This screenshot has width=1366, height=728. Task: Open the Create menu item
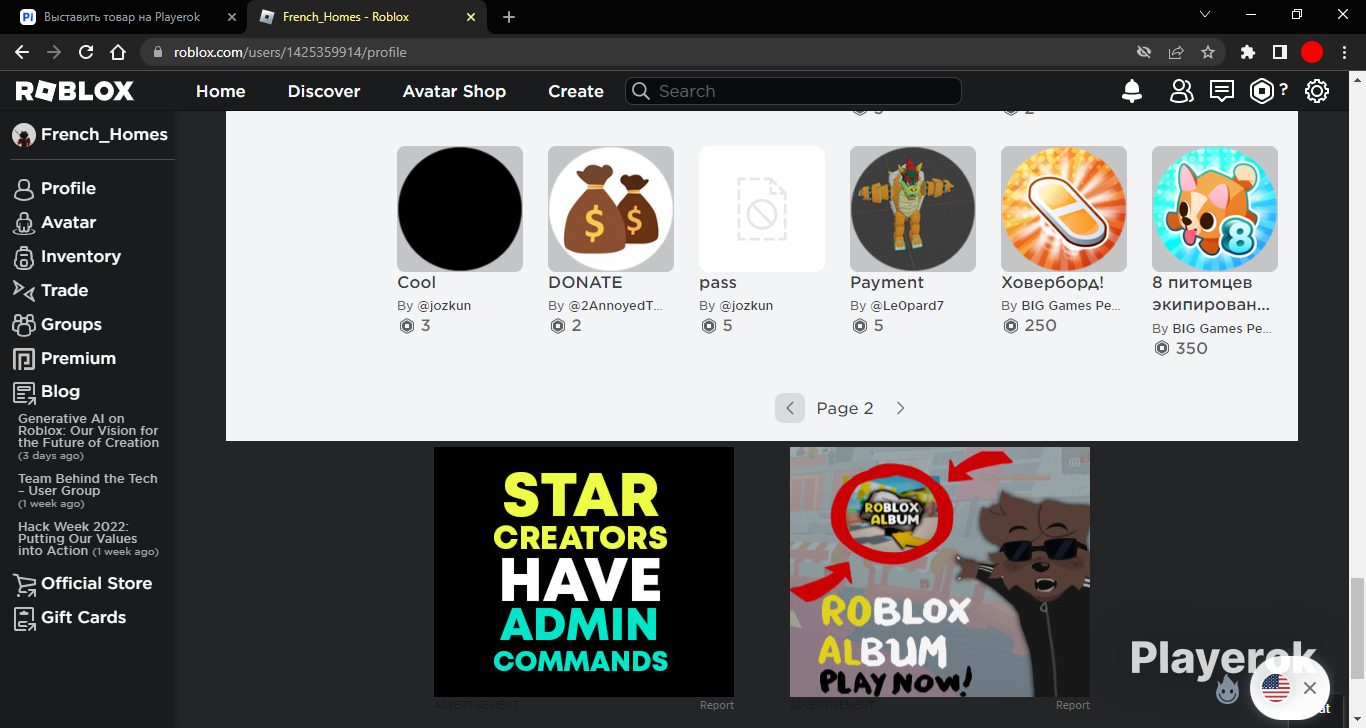(576, 91)
